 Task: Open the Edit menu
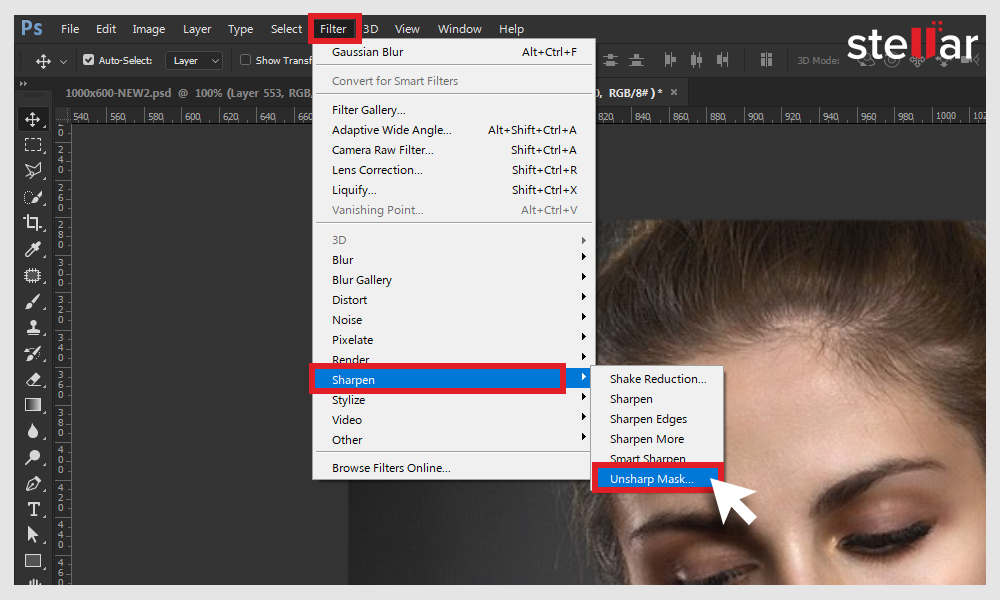[106, 29]
